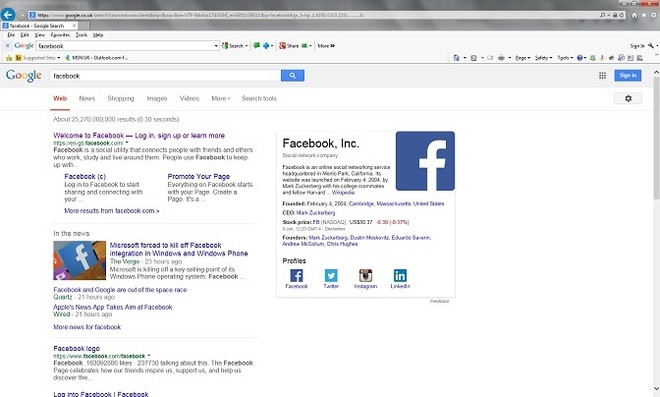The height and width of the screenshot is (397, 660).
Task: Open the File menu
Action: pos(11,35)
